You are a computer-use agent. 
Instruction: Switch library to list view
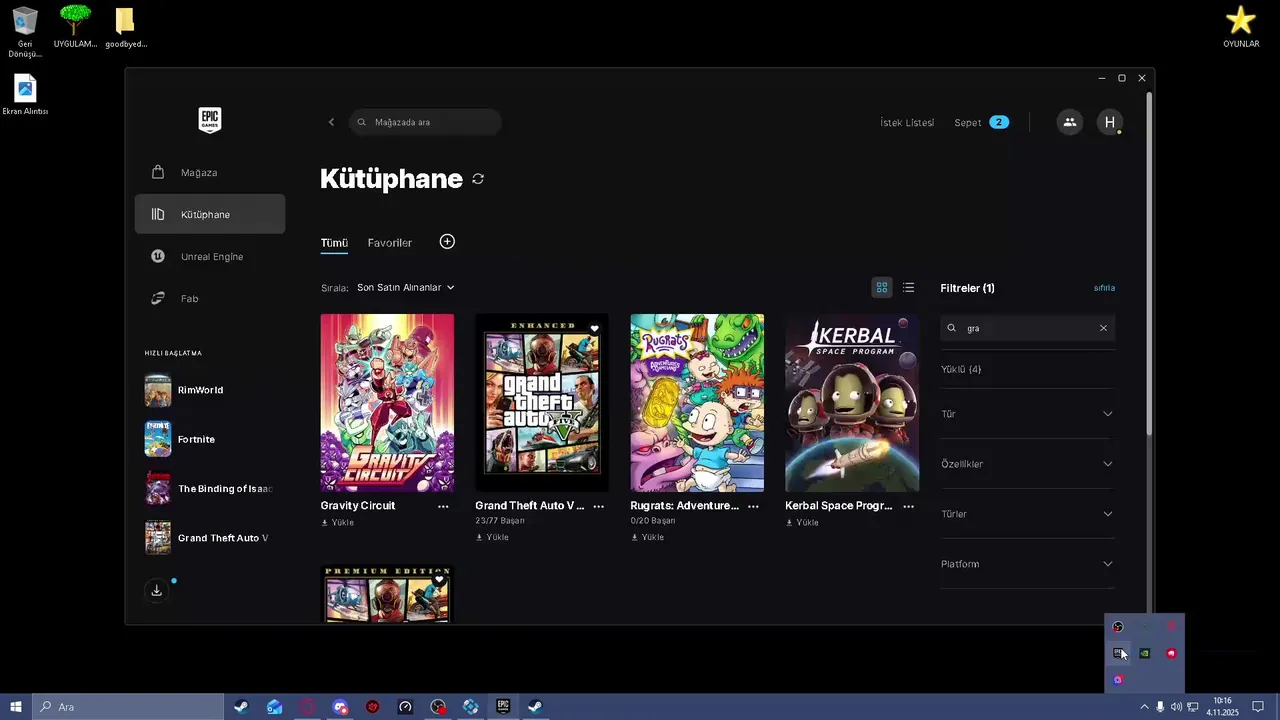[908, 288]
